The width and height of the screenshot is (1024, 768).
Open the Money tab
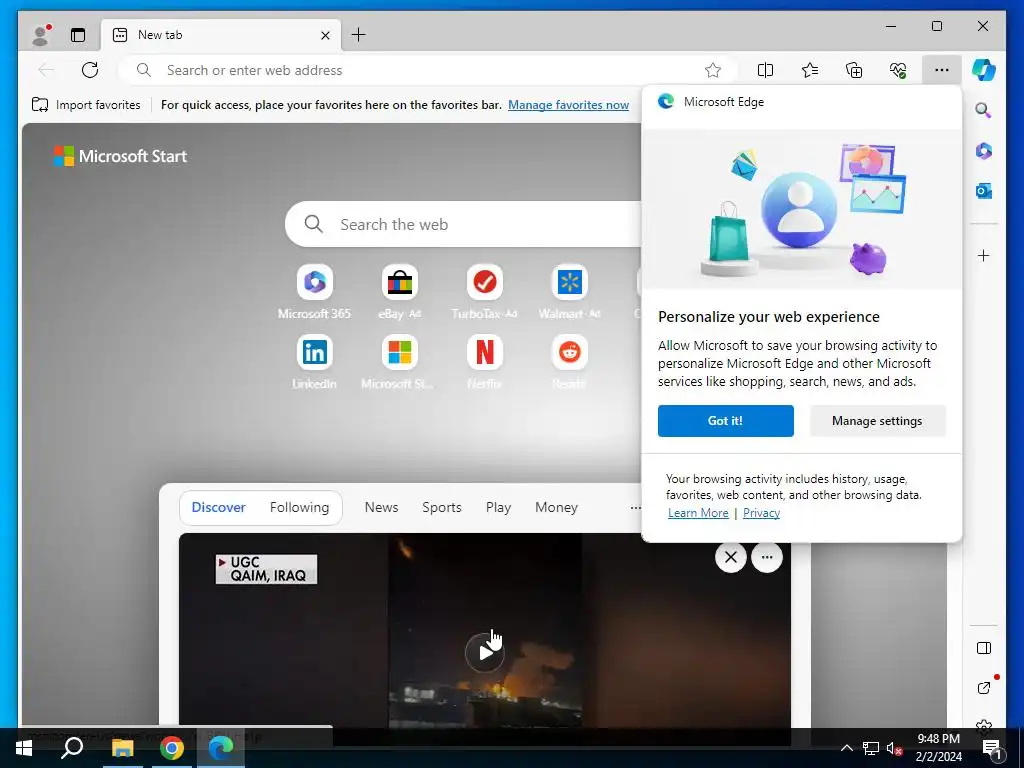click(556, 507)
